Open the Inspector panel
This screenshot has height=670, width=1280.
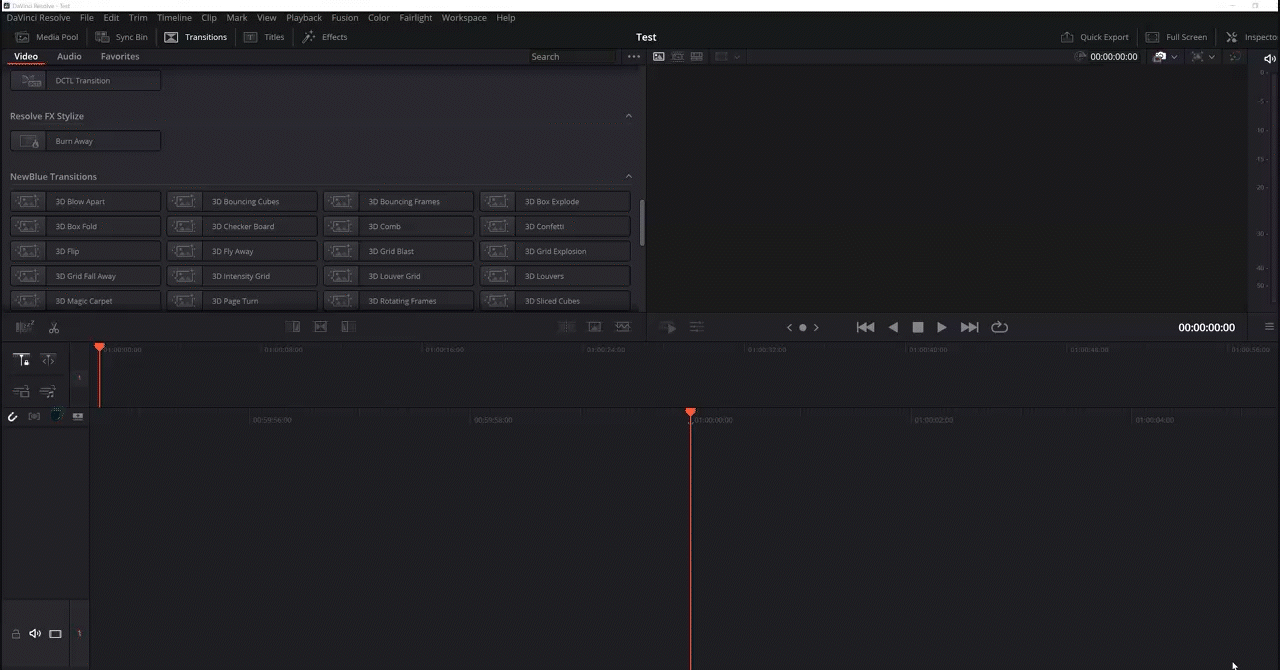[x=1258, y=37]
